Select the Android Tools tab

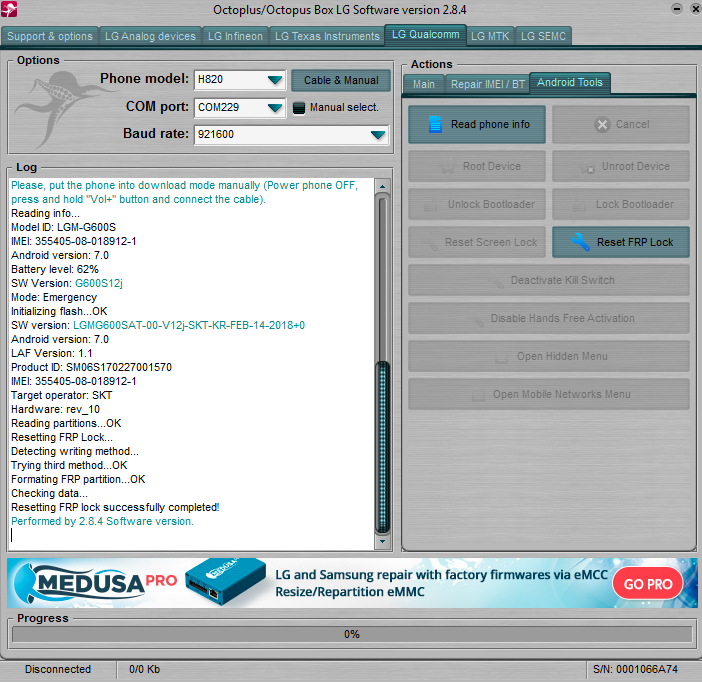[569, 82]
